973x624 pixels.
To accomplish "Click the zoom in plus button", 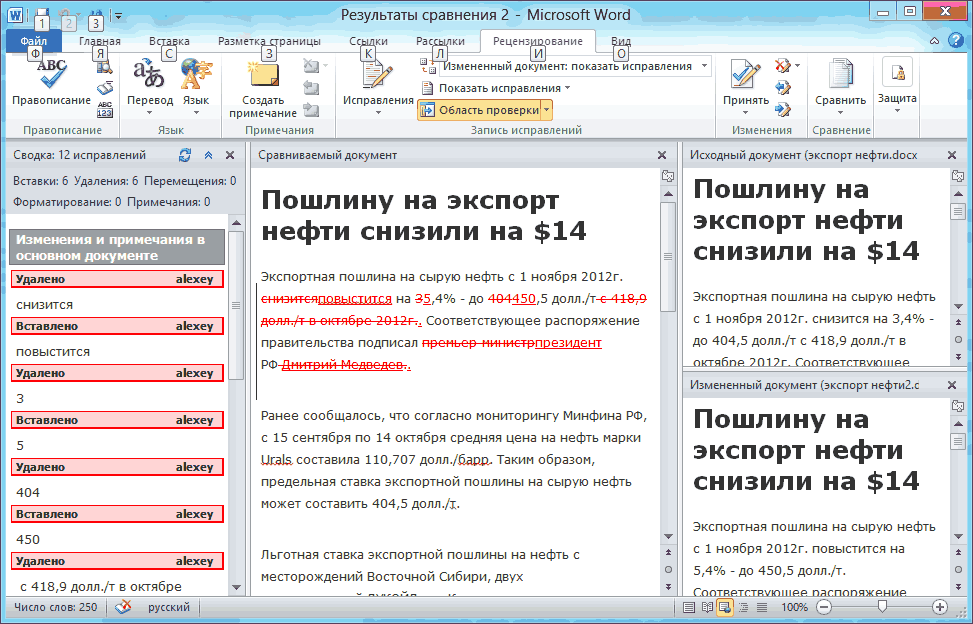I will point(939,607).
